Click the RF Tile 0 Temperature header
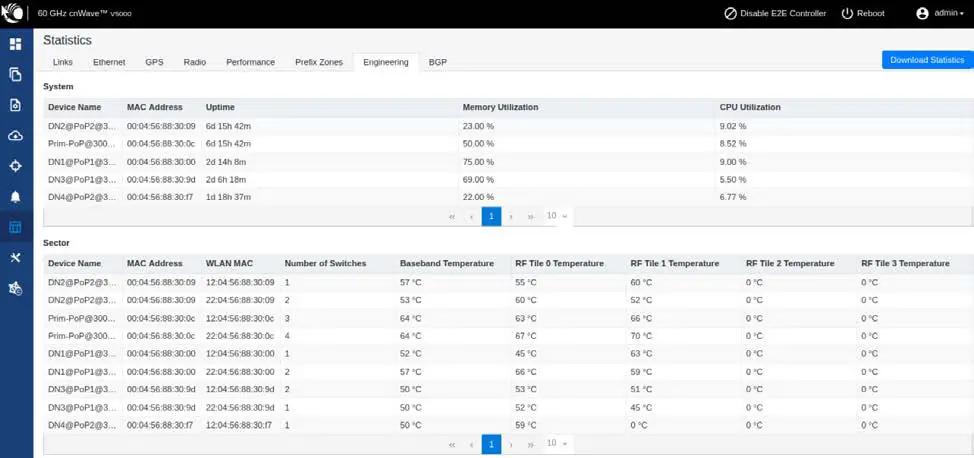This screenshot has height=458, width=974. (560, 263)
